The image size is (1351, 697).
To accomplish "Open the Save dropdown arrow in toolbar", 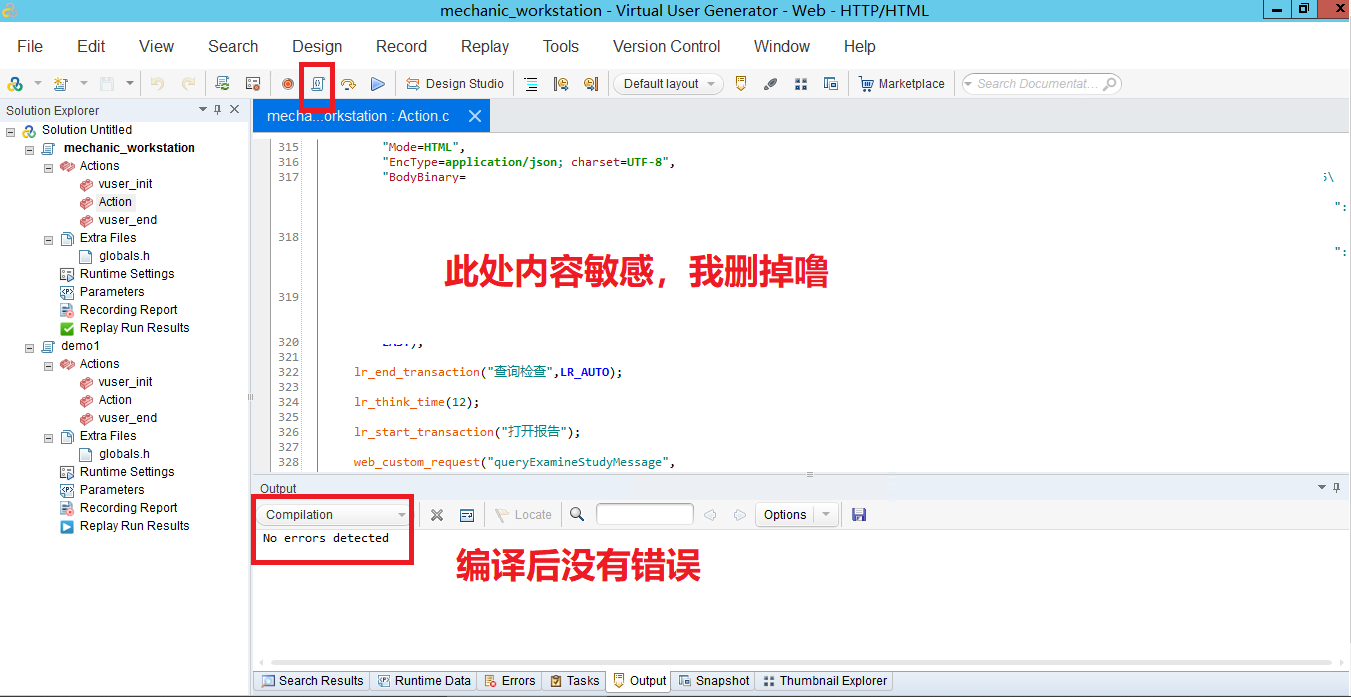I will click(129, 84).
